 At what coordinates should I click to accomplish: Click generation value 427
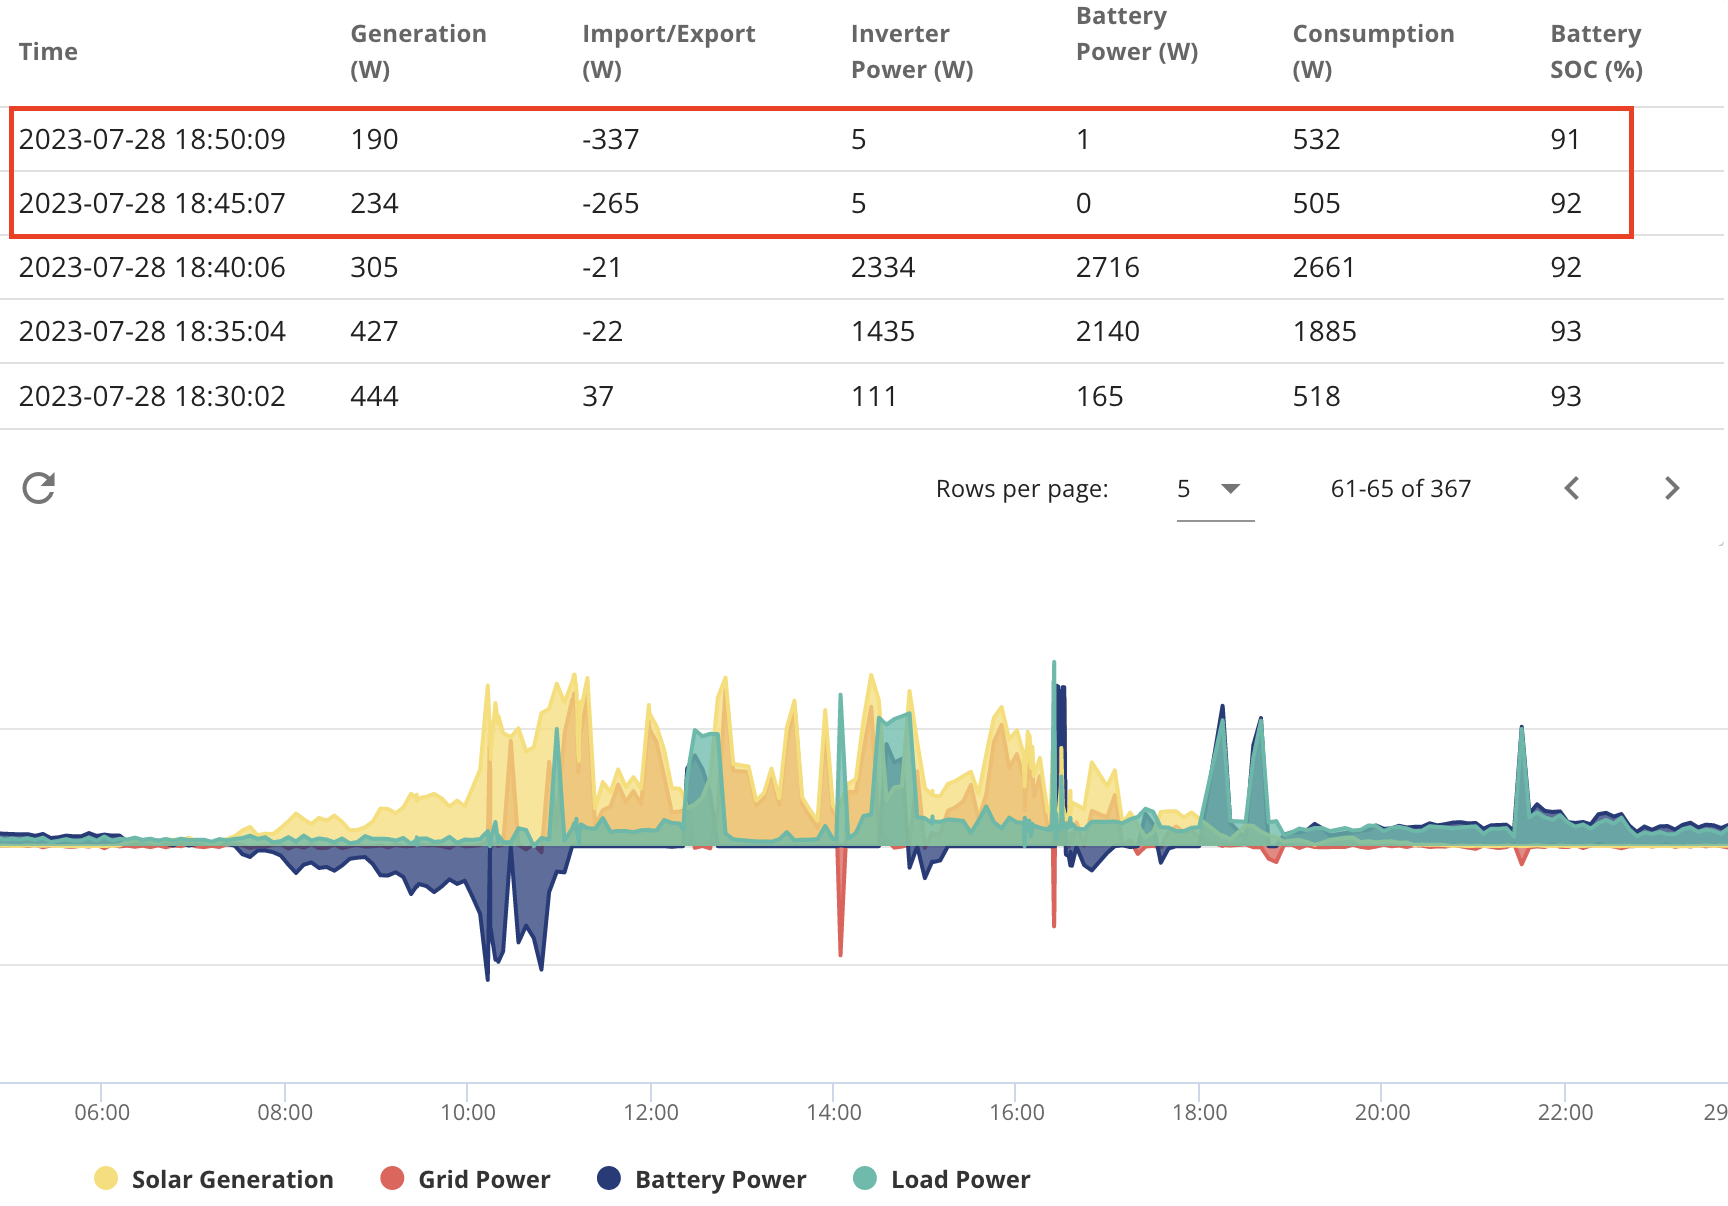(x=374, y=331)
